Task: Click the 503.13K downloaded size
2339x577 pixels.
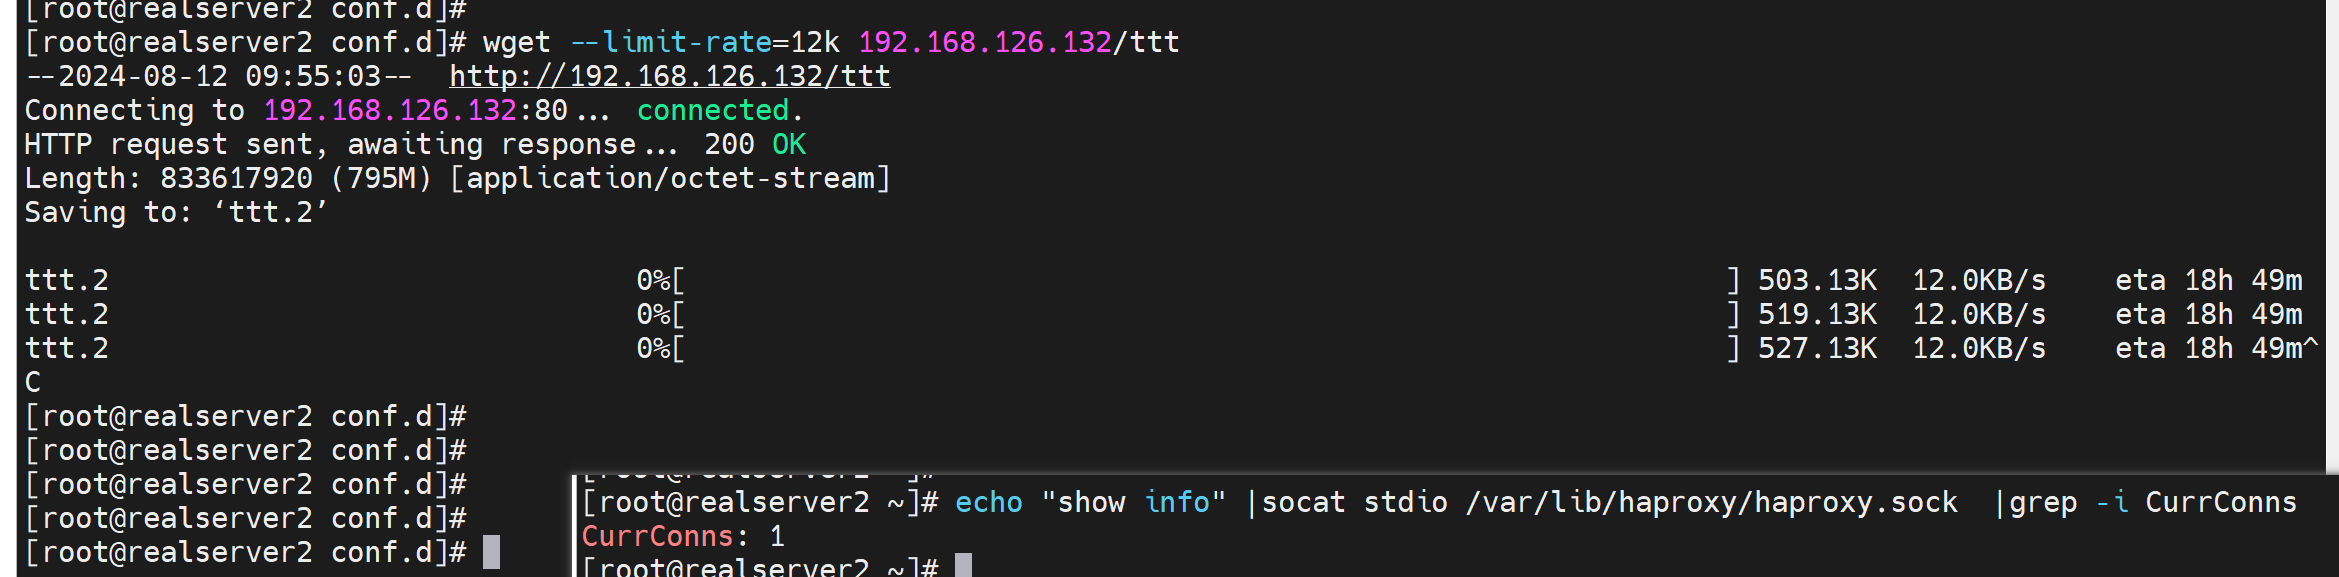Action: tap(1817, 281)
